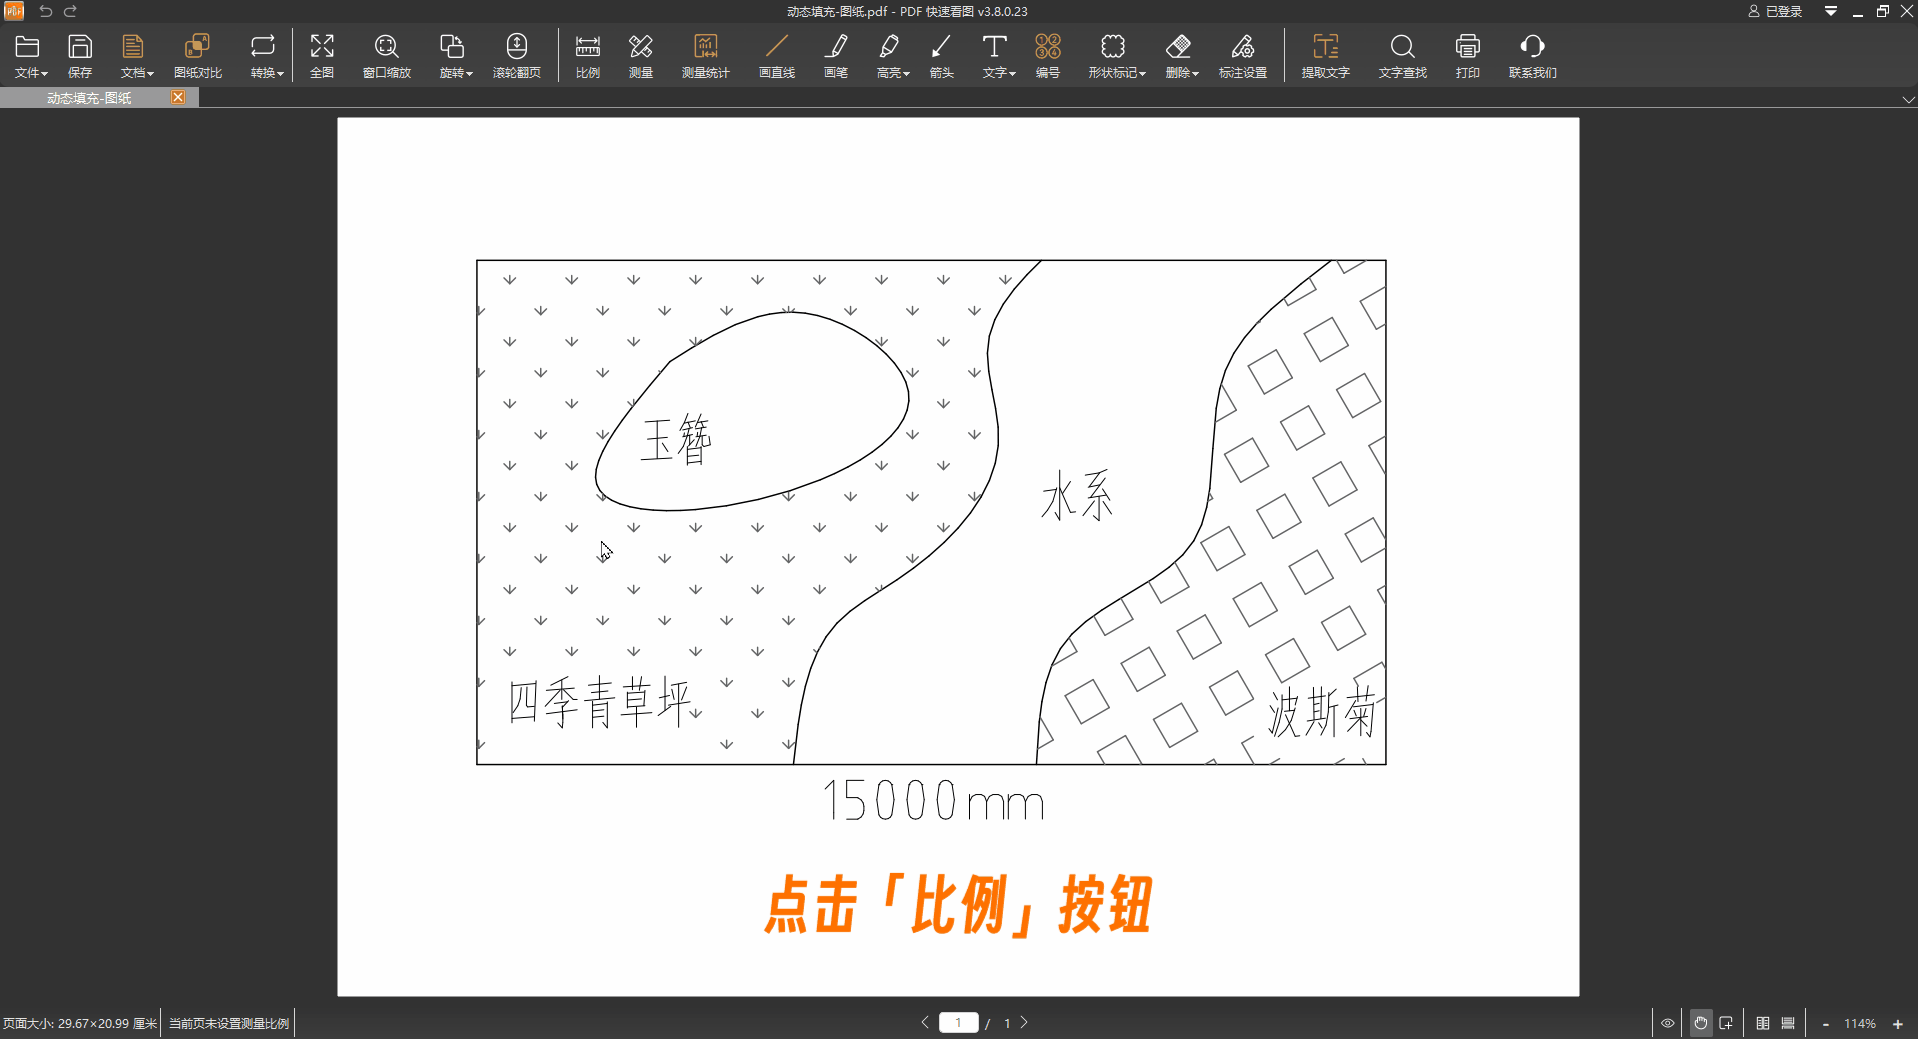1918x1039 pixels.
Task: Go to previous page arrow
Action: click(925, 1022)
